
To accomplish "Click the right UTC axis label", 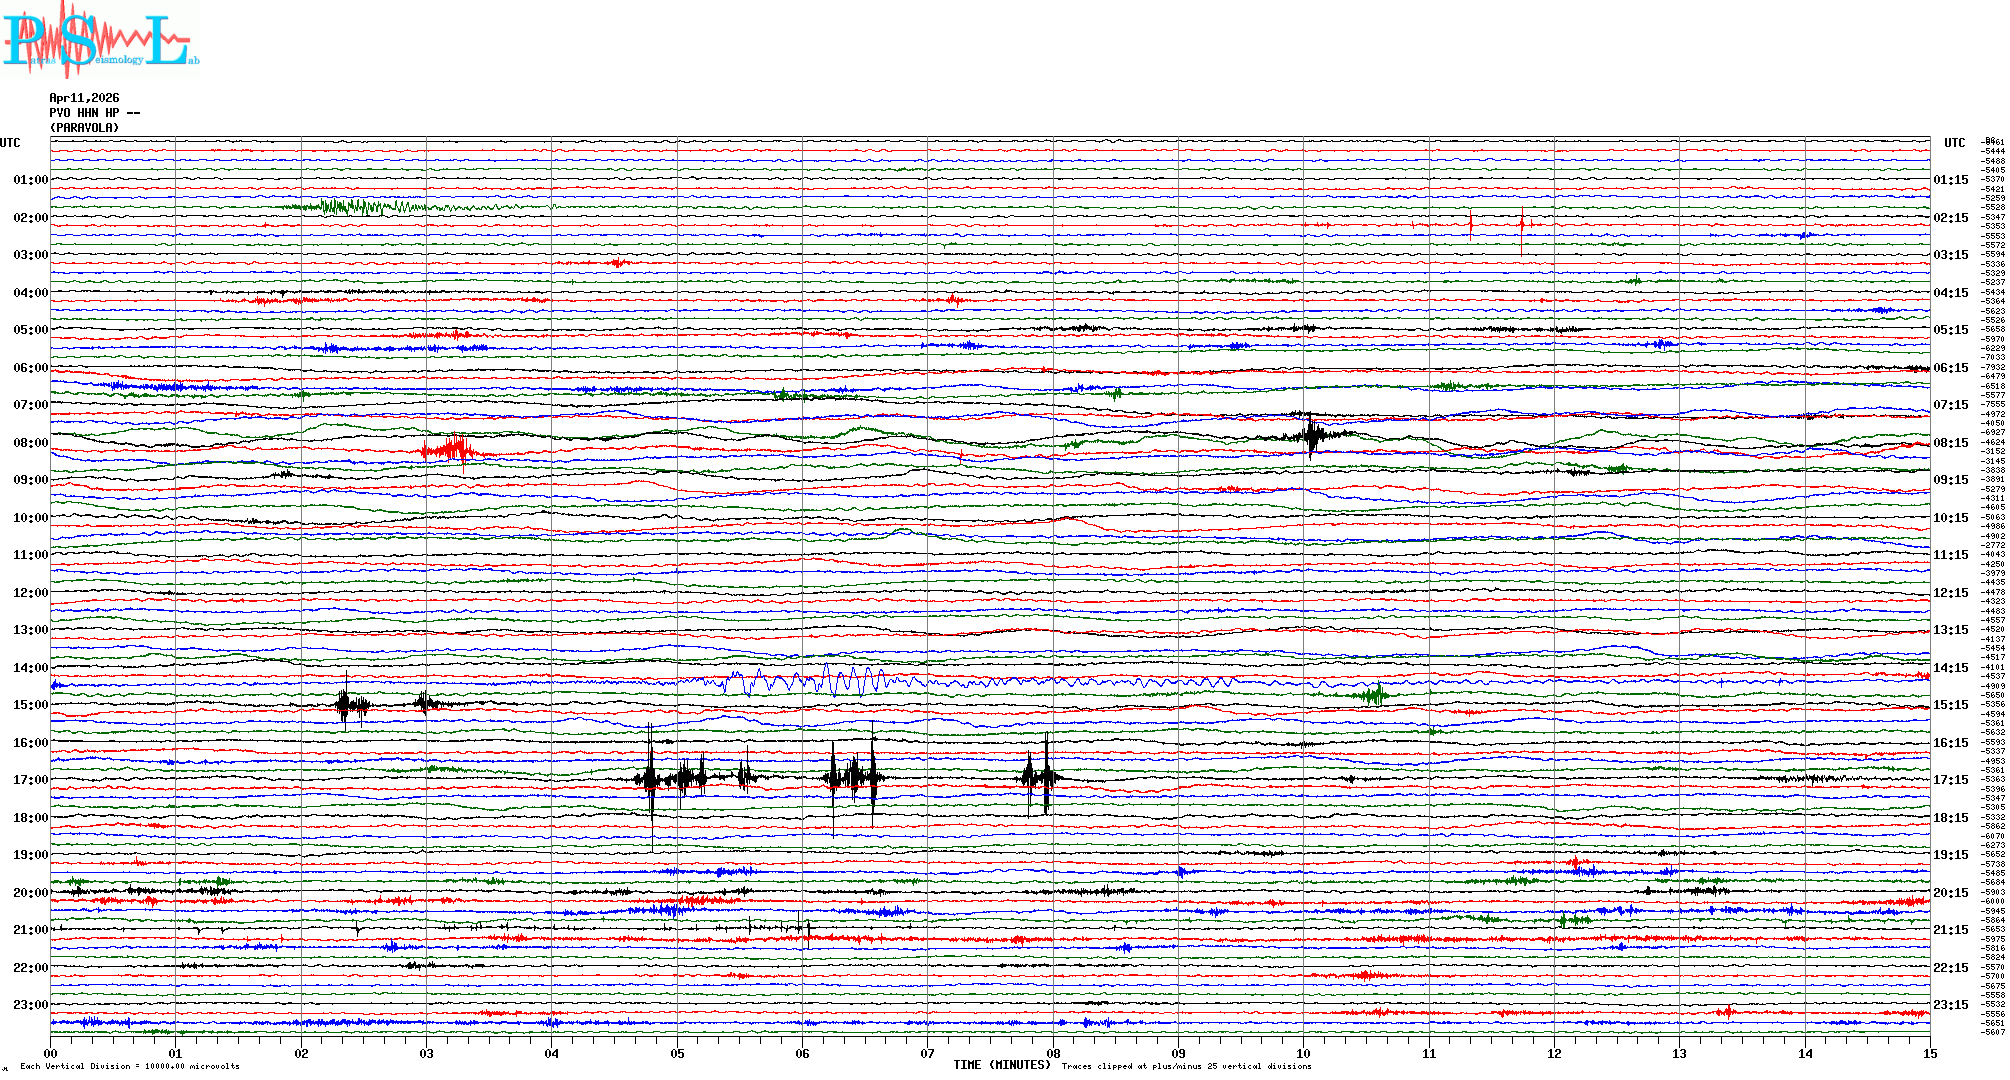I will pos(1954,143).
